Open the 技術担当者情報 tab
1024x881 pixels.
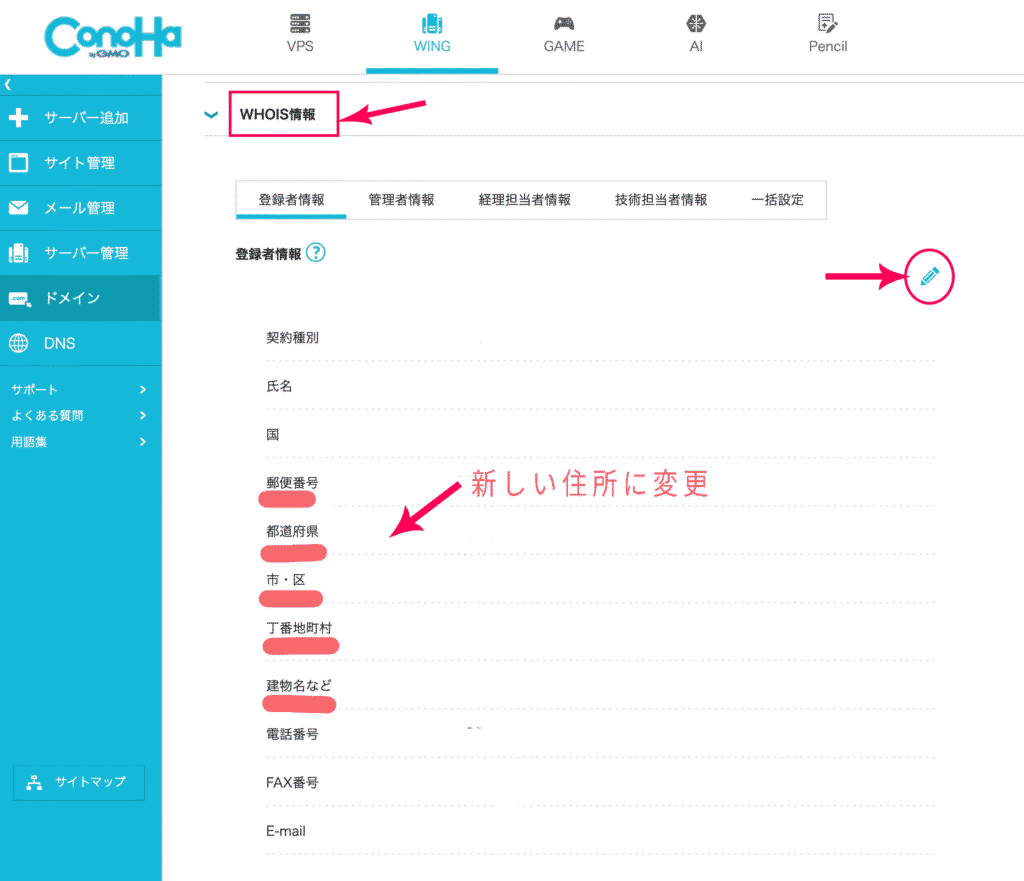(660, 200)
